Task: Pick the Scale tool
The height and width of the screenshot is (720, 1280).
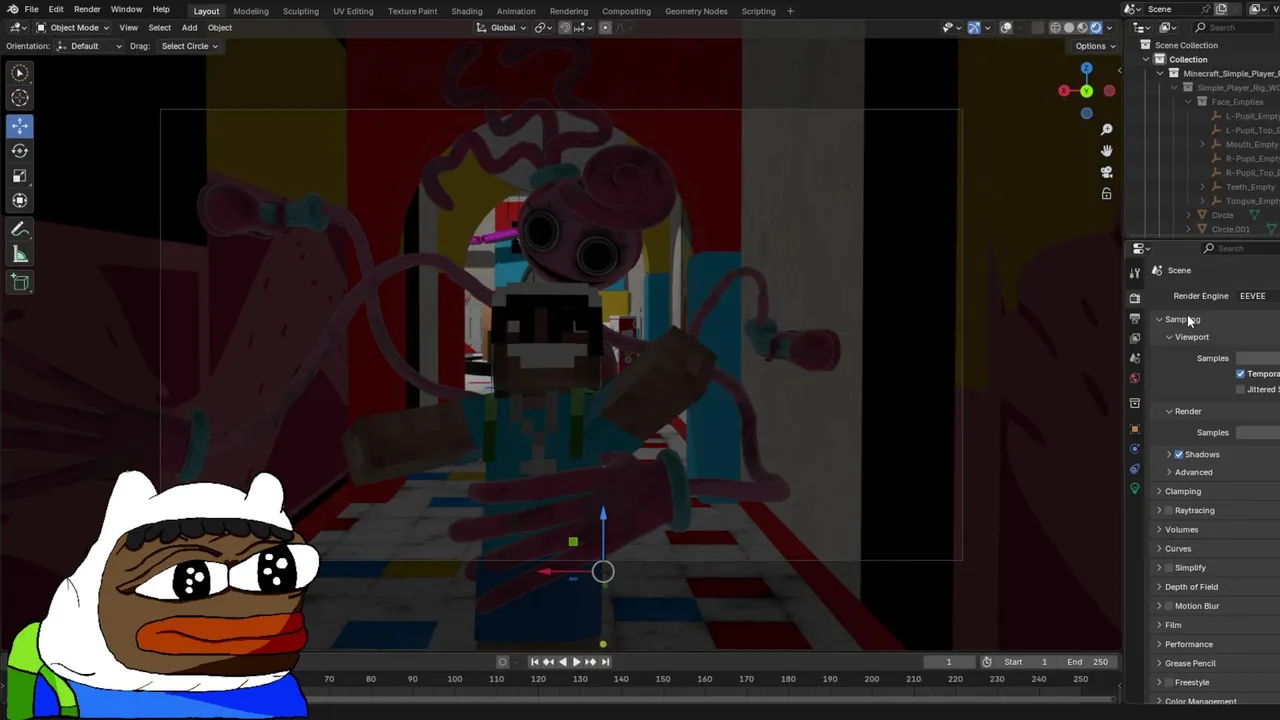Action: point(20,176)
